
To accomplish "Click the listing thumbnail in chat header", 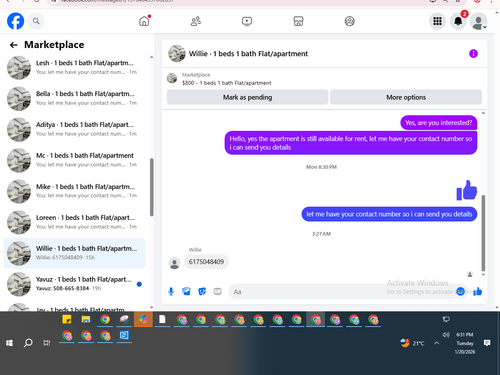I will point(172,78).
